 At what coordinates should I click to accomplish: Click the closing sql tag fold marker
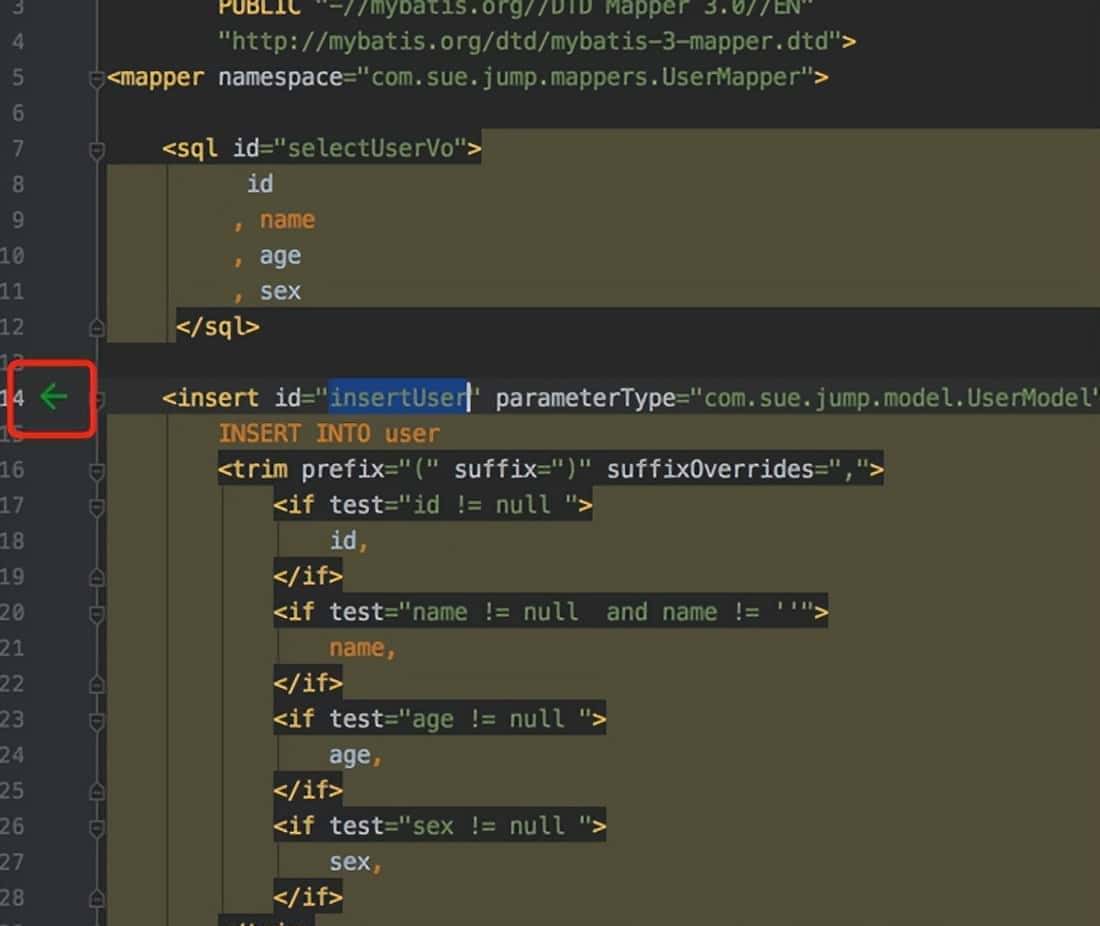coord(96,327)
